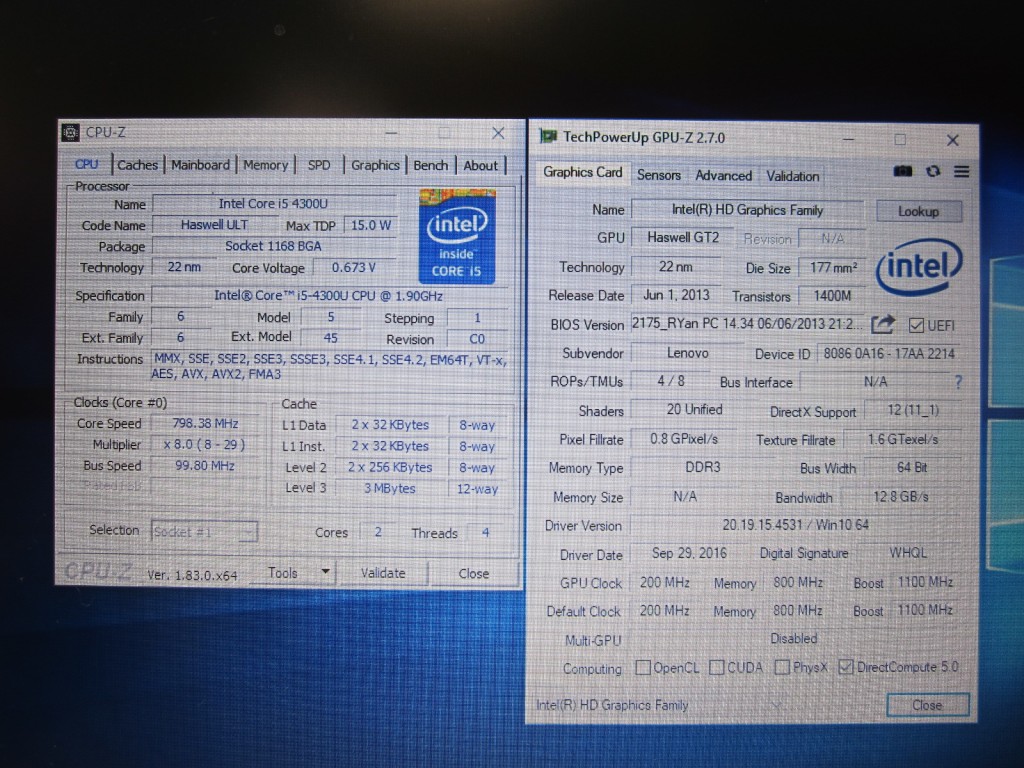1024x768 pixels.
Task: Click the Die Size value 177 mm²
Action: [833, 268]
